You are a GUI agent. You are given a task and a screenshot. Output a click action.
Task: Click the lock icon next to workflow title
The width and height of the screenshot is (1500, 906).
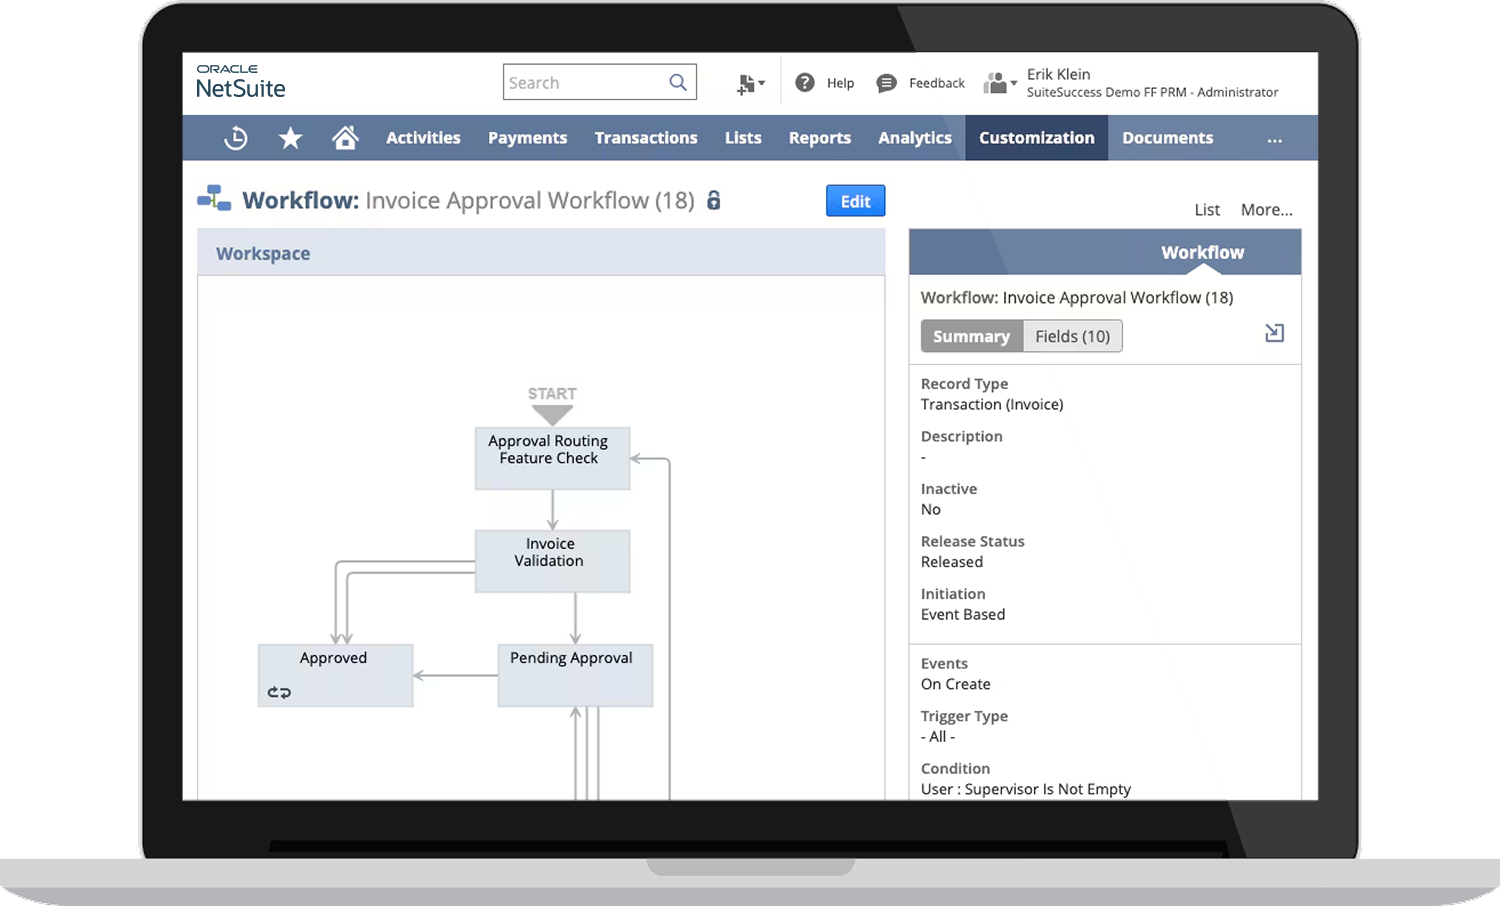[x=713, y=200]
